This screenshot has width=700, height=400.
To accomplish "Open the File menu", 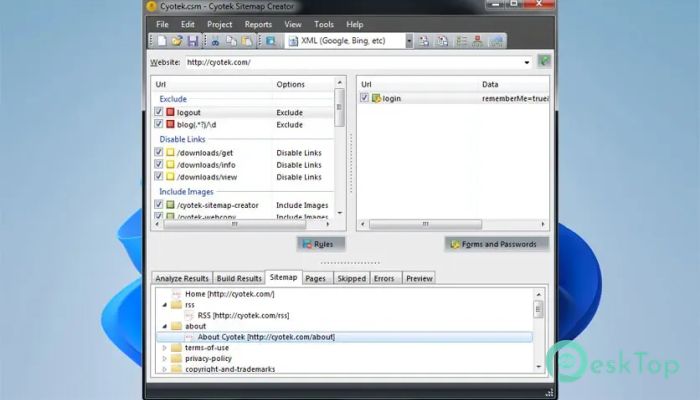I will coord(162,25).
